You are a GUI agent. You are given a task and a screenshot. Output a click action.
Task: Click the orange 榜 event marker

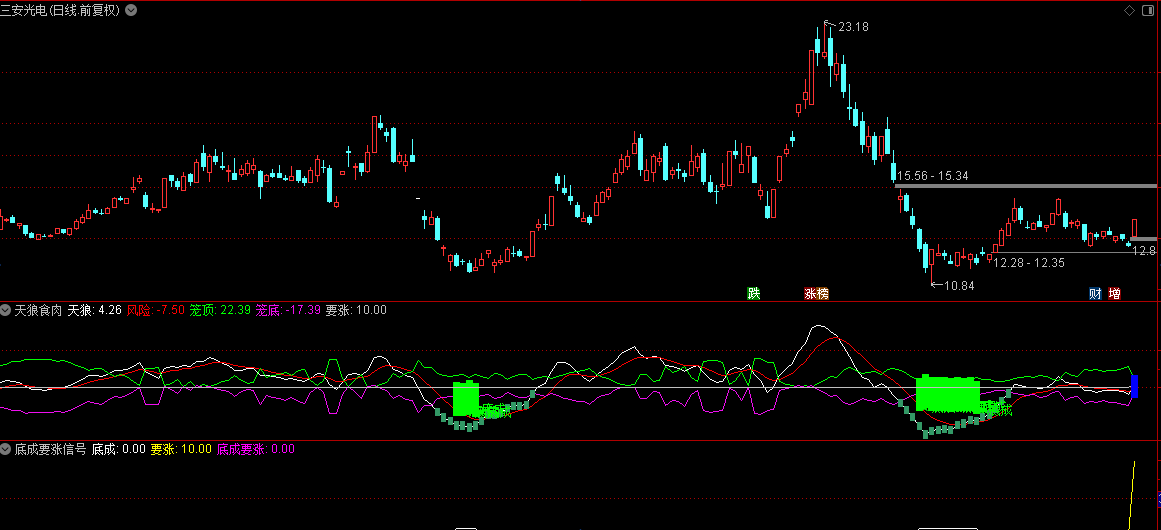click(822, 293)
